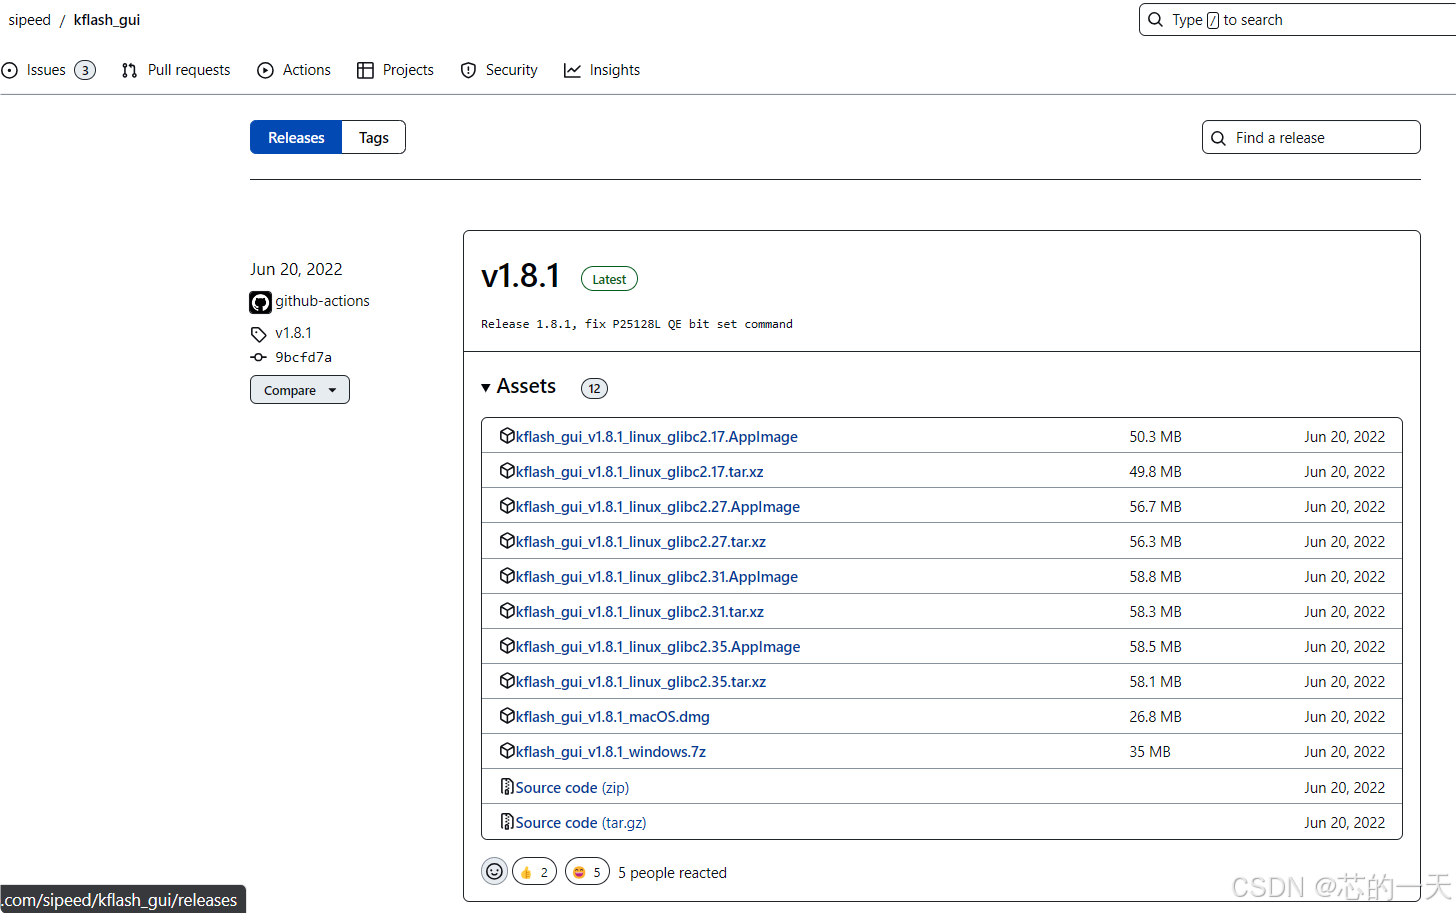Image resolution: width=1456 pixels, height=913 pixels.
Task: Open the kflash_gui repository link
Action: (x=107, y=20)
